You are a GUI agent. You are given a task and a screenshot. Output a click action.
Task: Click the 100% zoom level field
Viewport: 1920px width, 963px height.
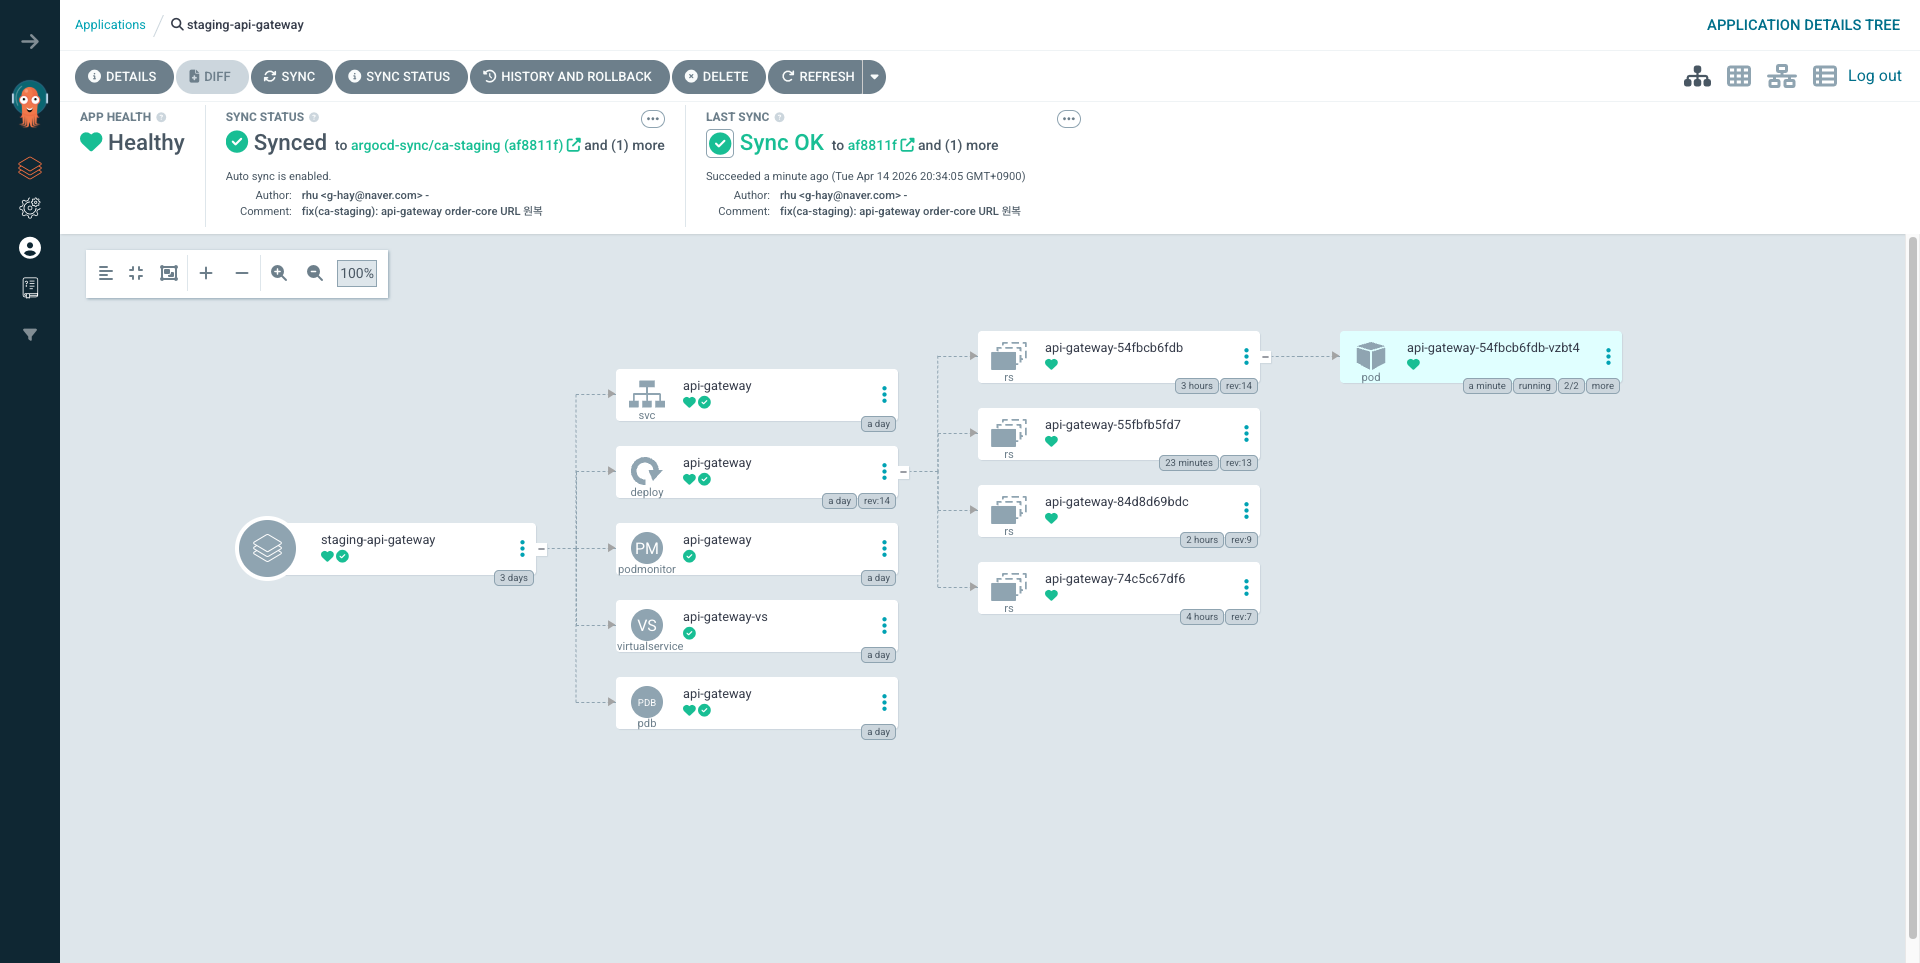(x=357, y=273)
